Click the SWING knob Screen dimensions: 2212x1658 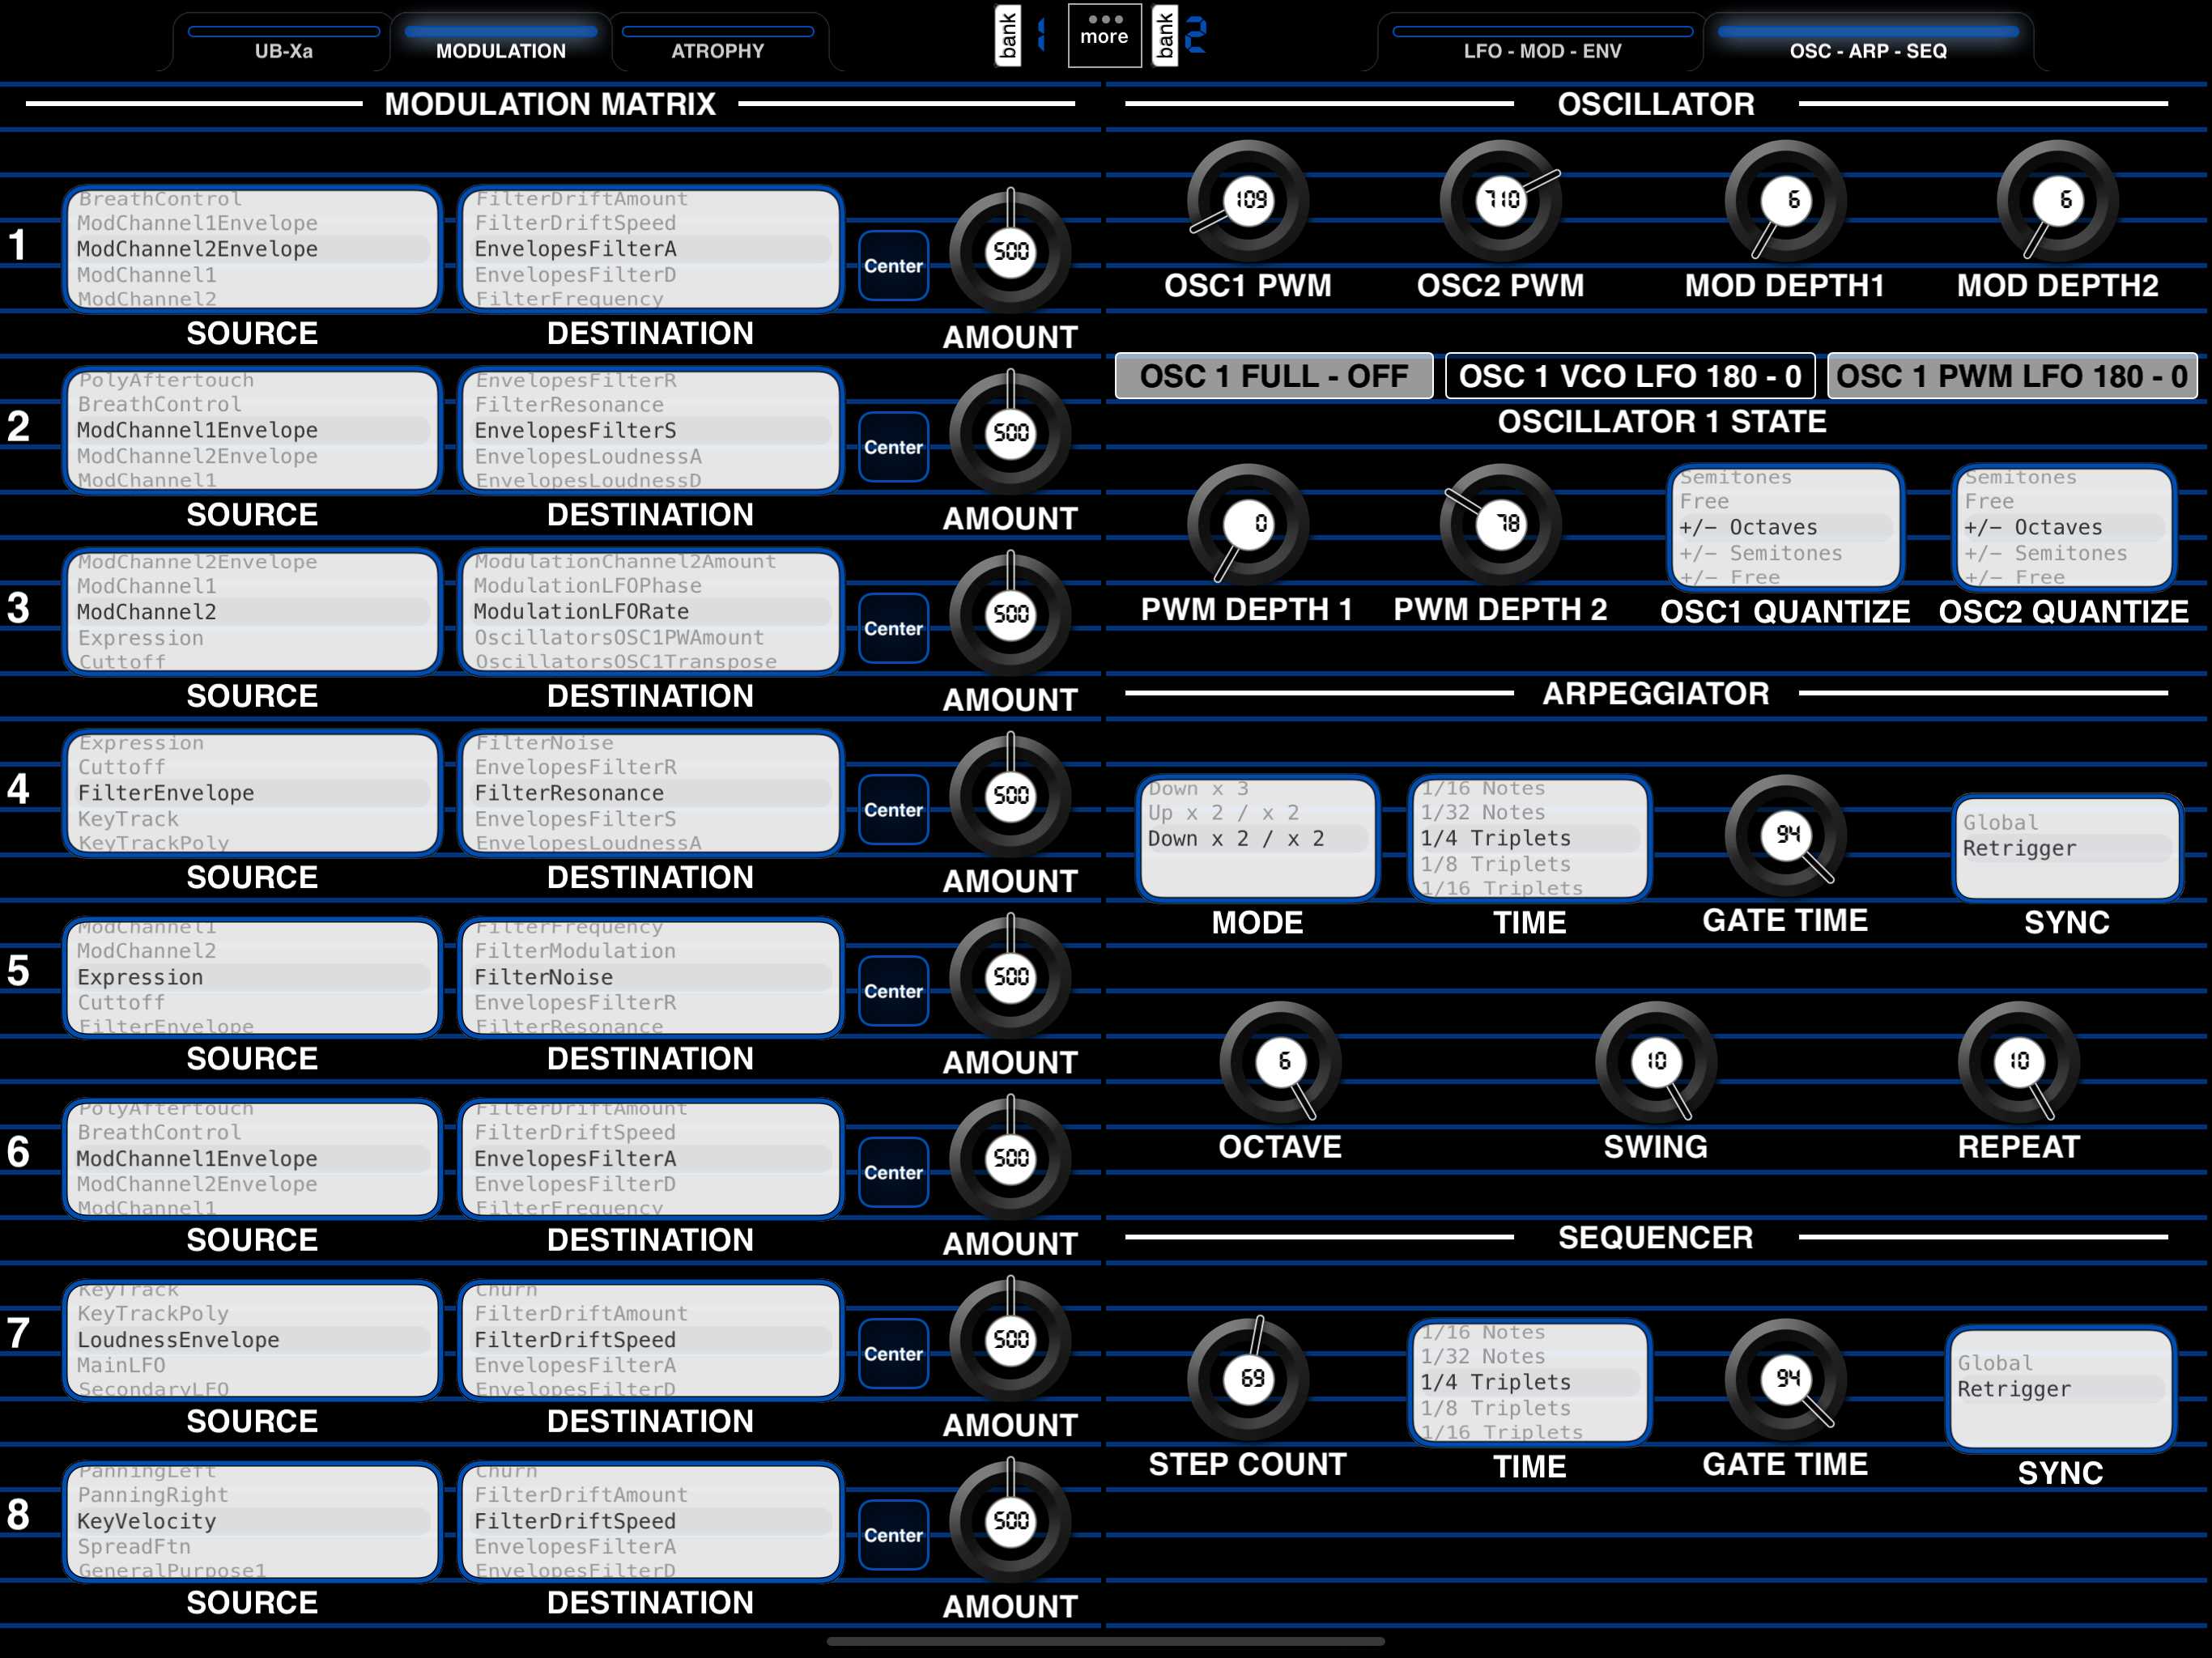pyautogui.click(x=1656, y=1061)
